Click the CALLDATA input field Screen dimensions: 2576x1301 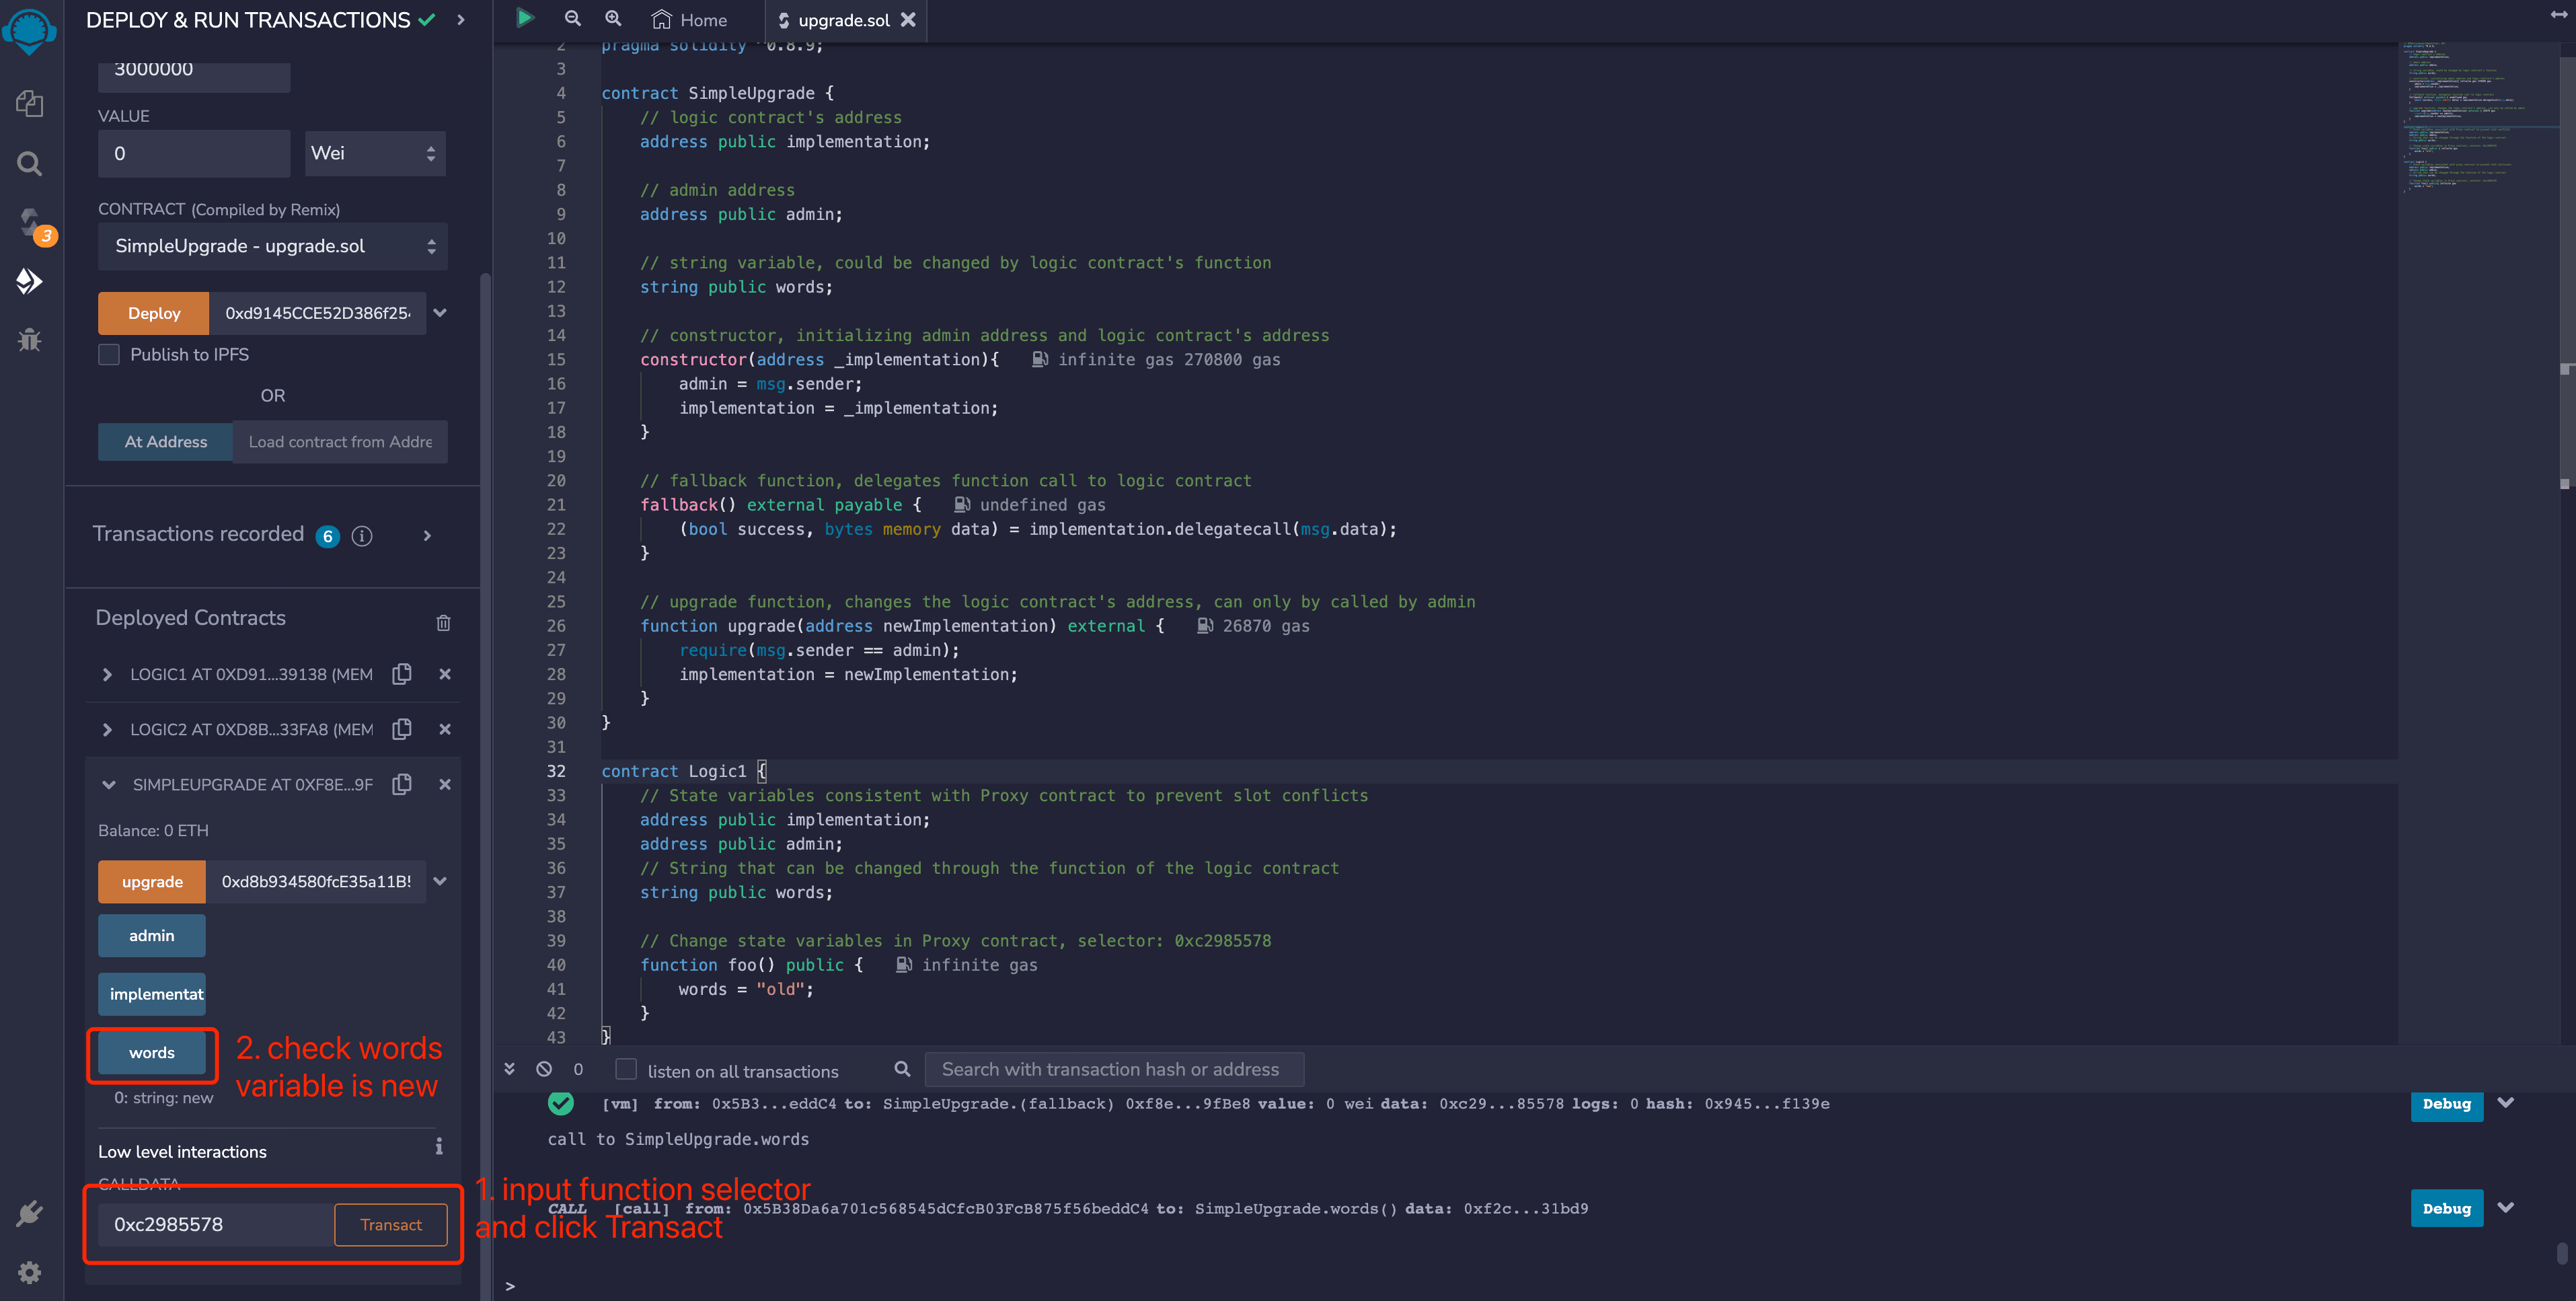[216, 1225]
